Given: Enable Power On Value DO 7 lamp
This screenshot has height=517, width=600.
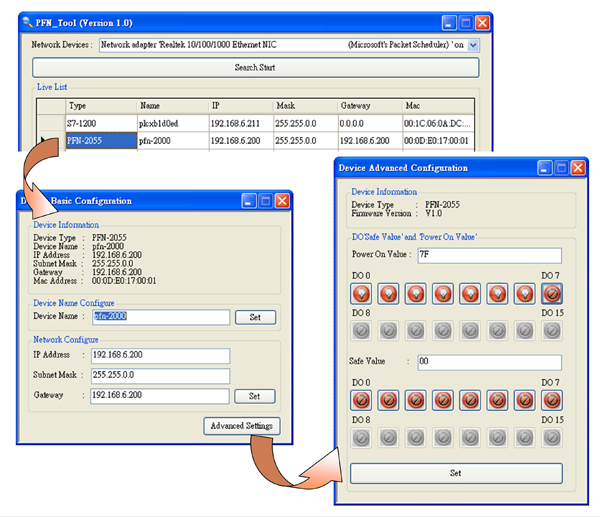Looking at the screenshot, I should tap(552, 294).
